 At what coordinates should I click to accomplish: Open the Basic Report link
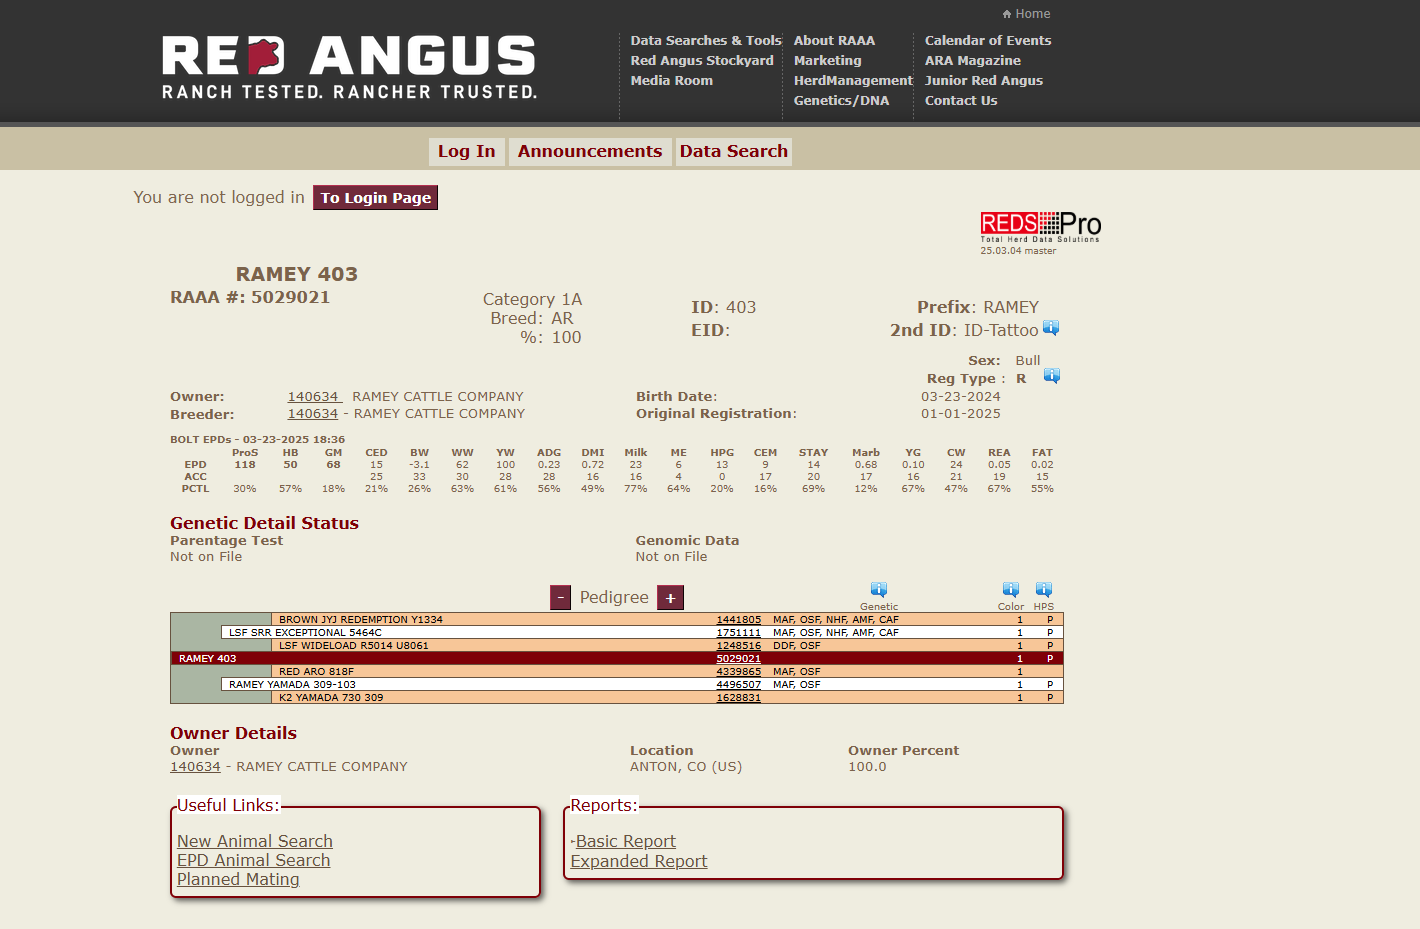pyautogui.click(x=626, y=842)
